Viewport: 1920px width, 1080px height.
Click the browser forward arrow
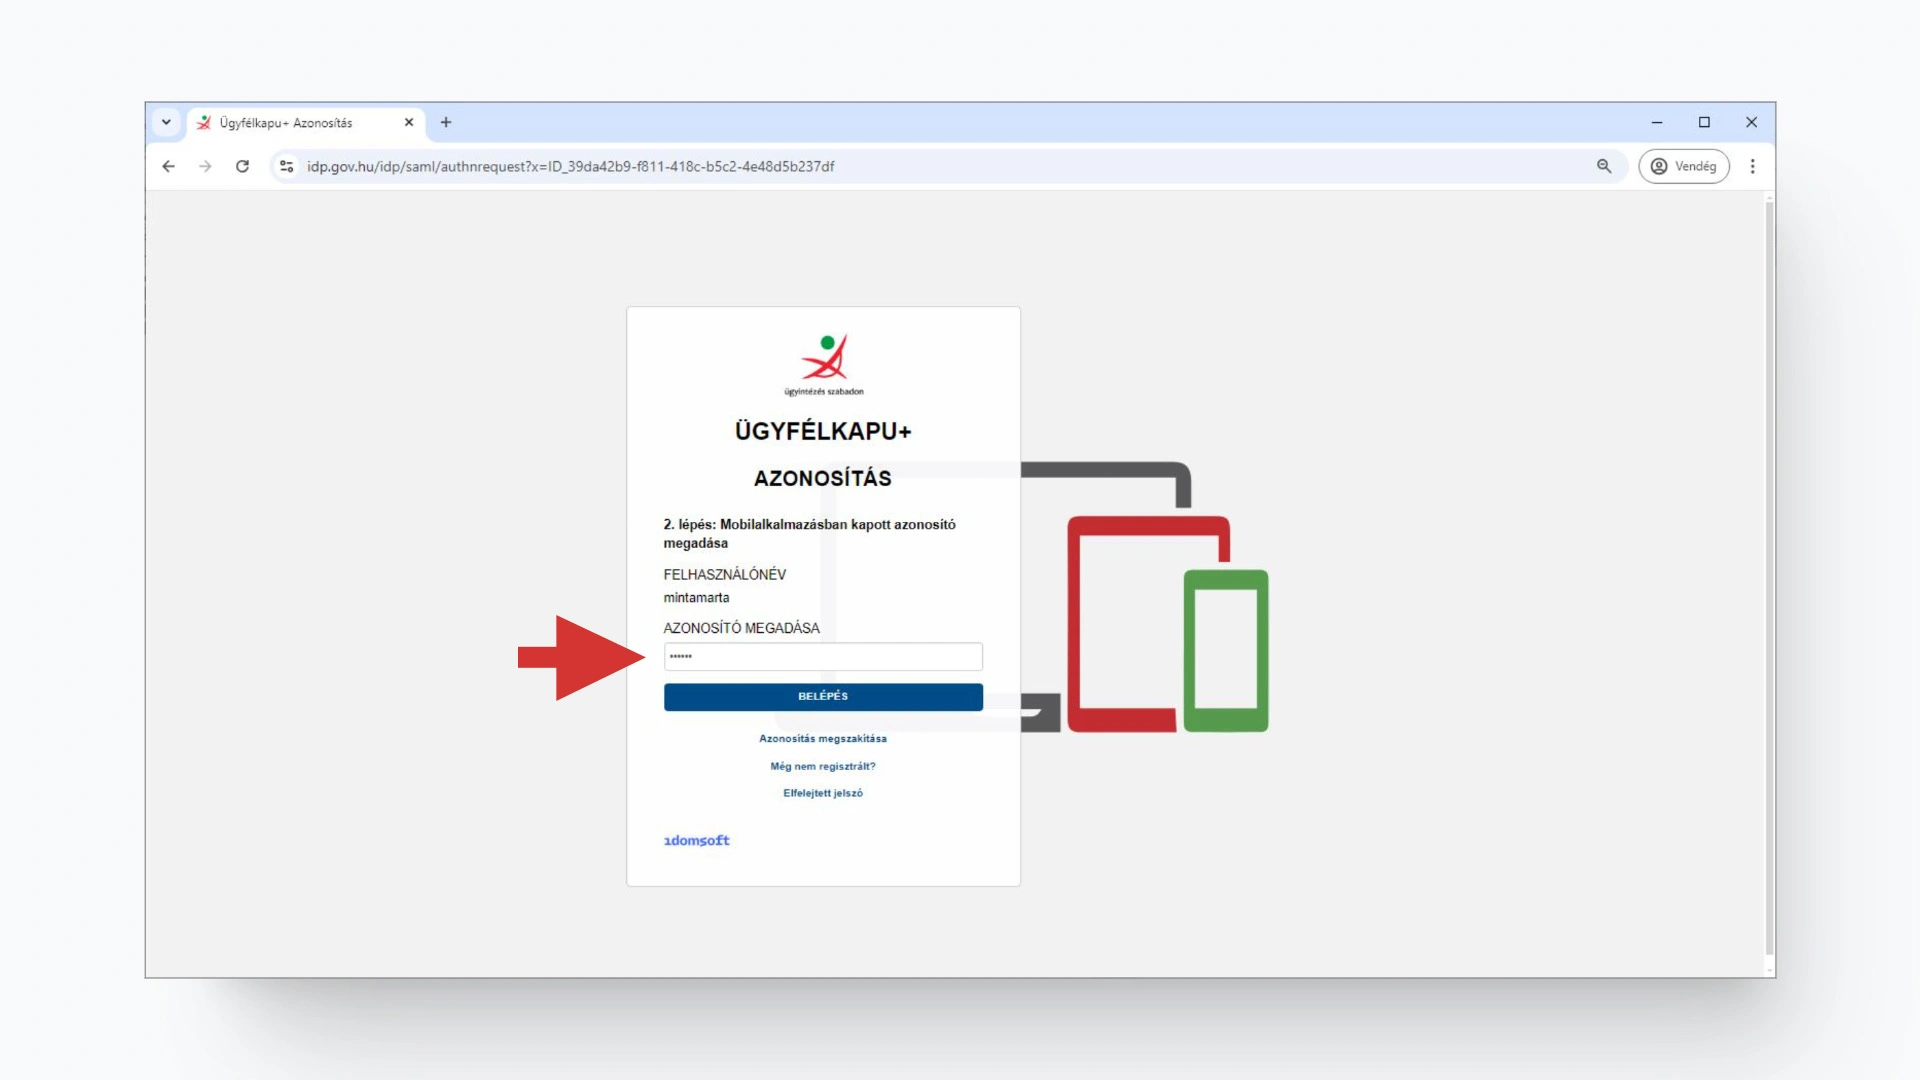205,166
